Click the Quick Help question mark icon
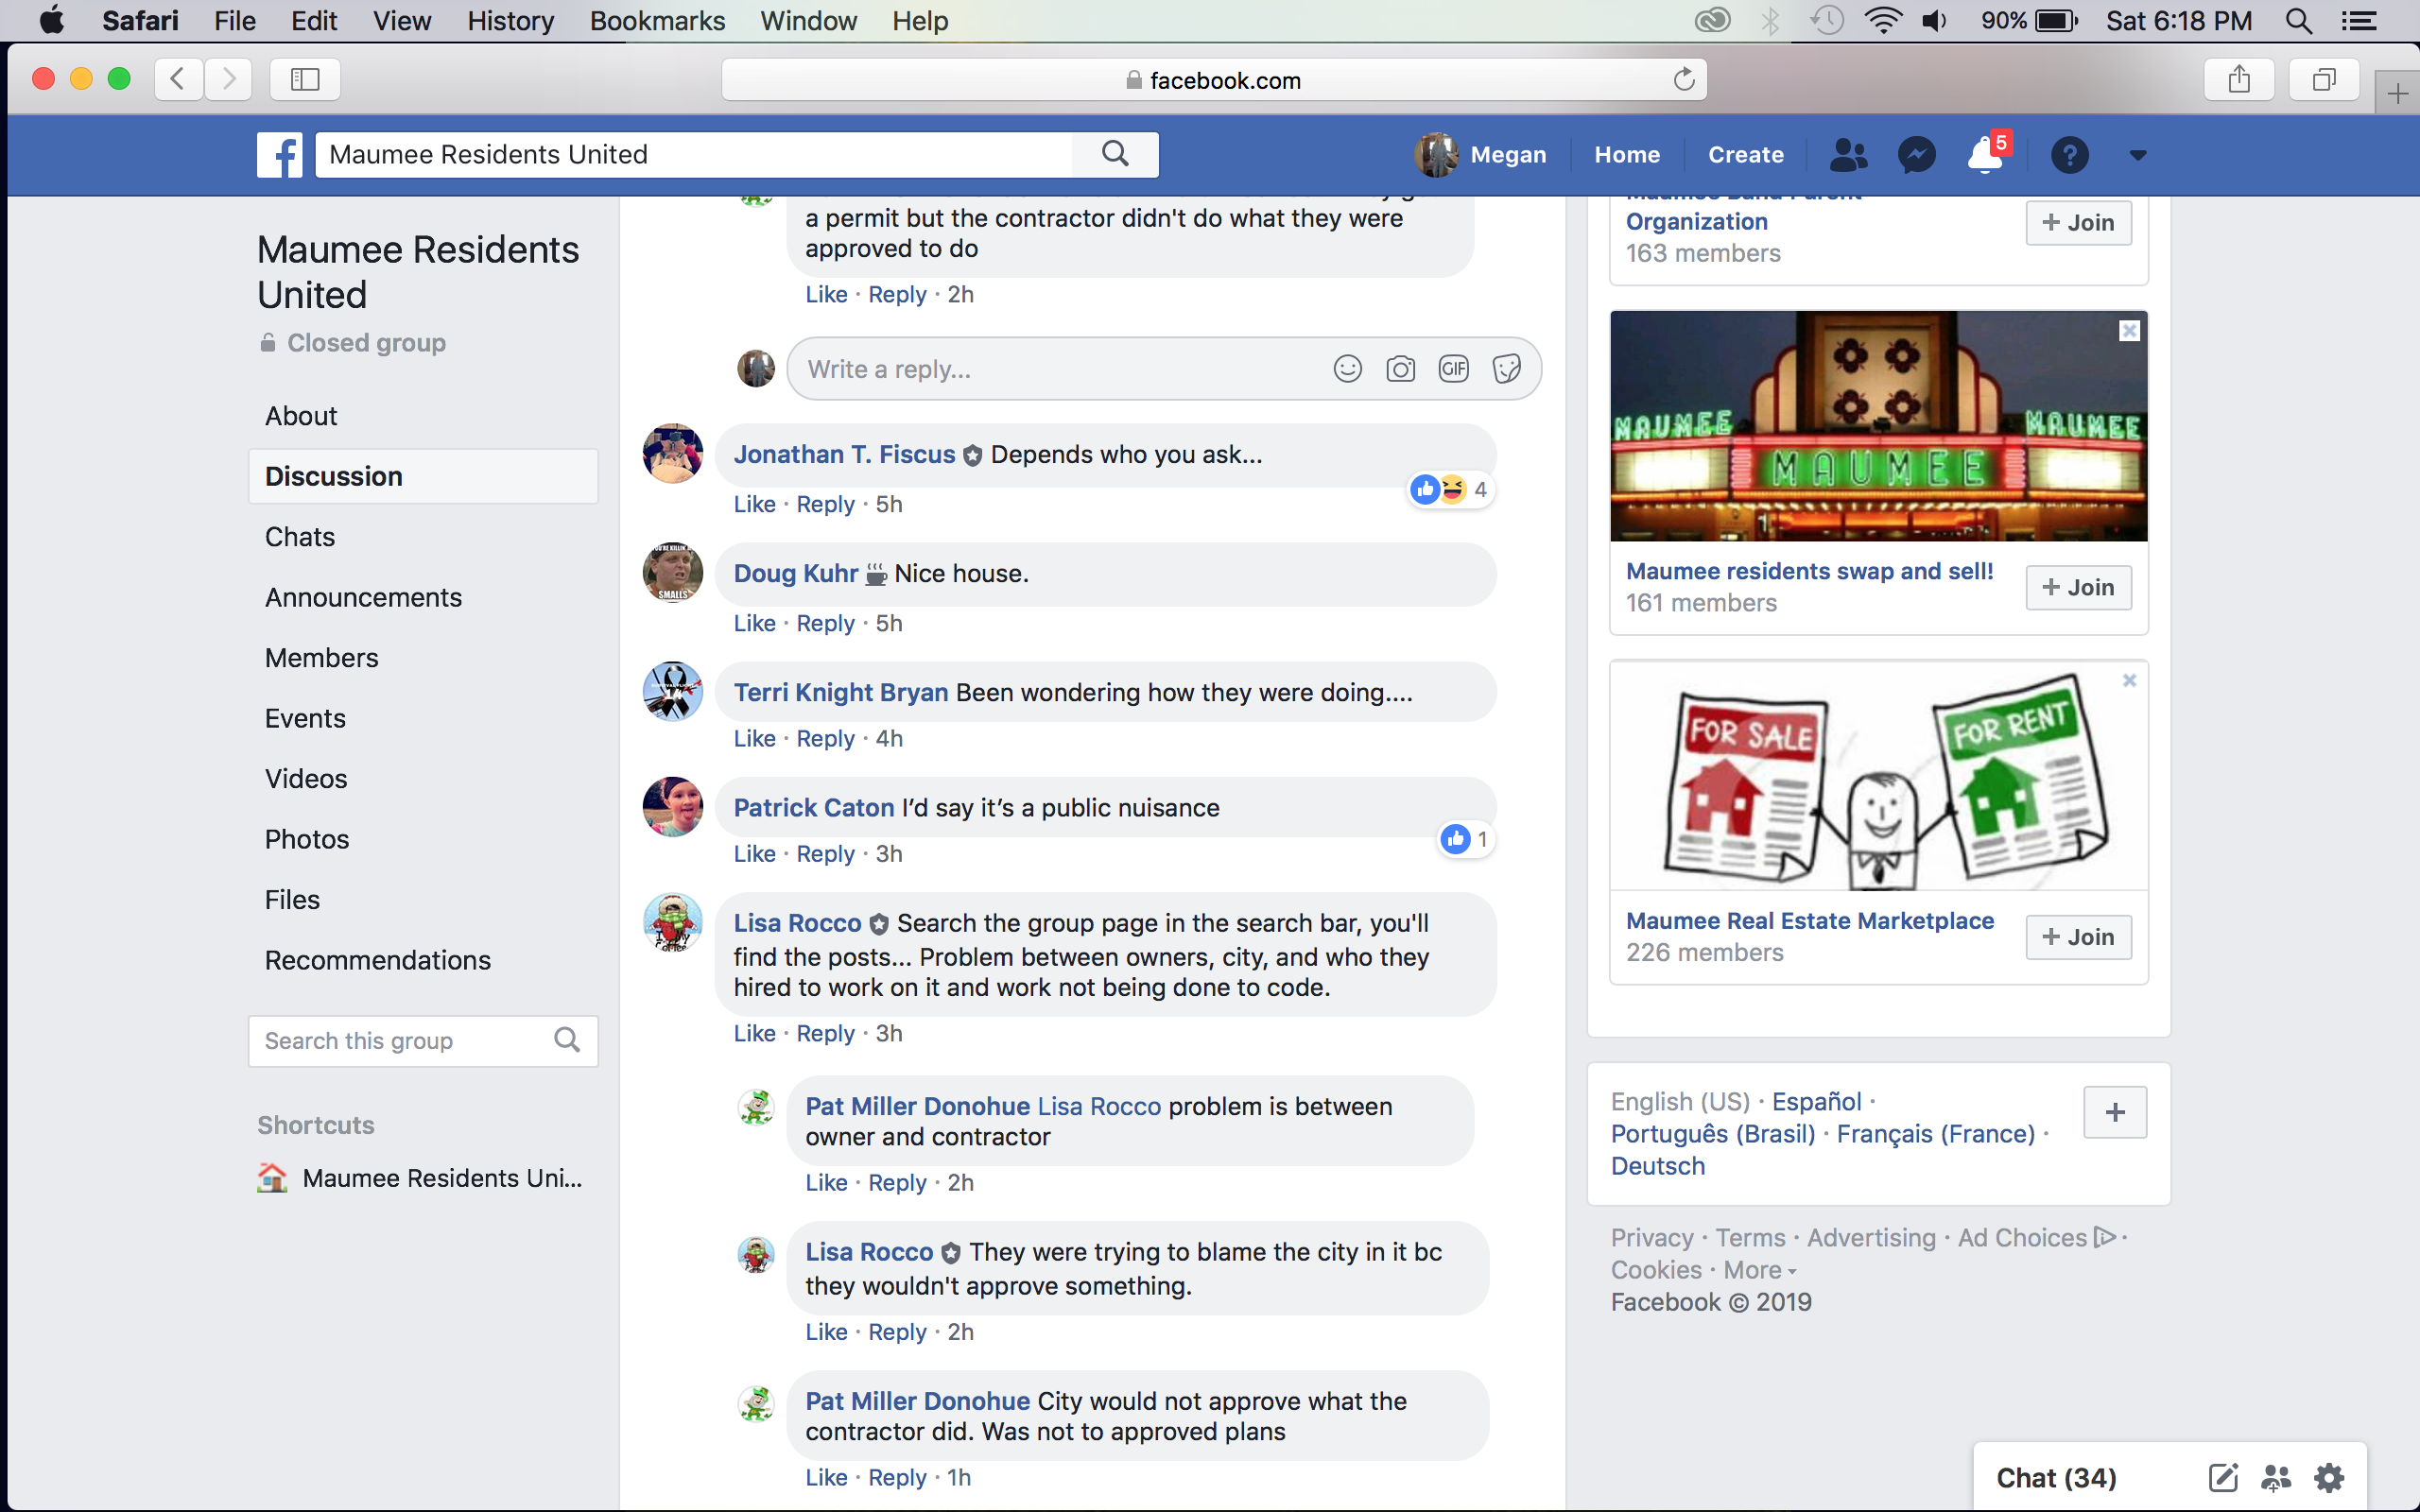Image resolution: width=2420 pixels, height=1512 pixels. 2069,155
